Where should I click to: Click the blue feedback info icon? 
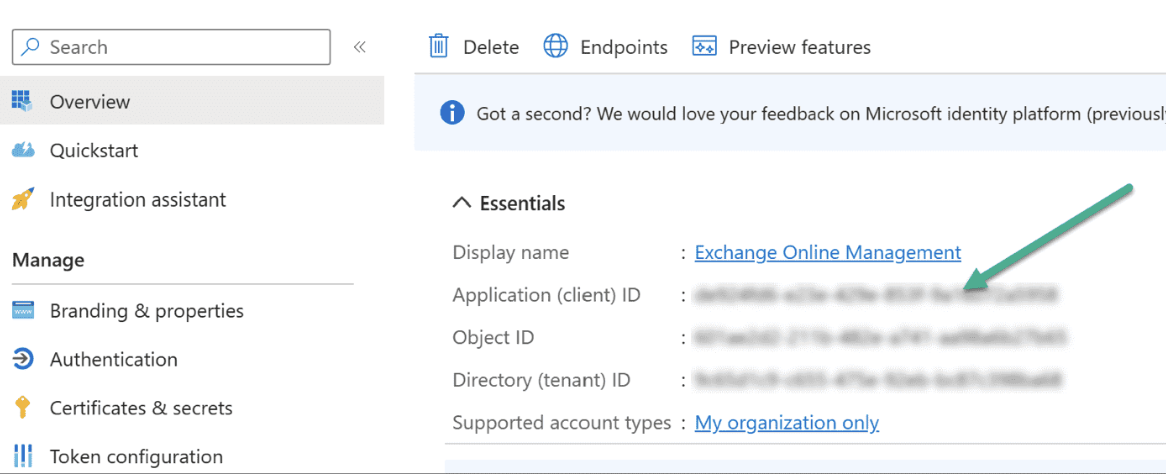[x=452, y=113]
